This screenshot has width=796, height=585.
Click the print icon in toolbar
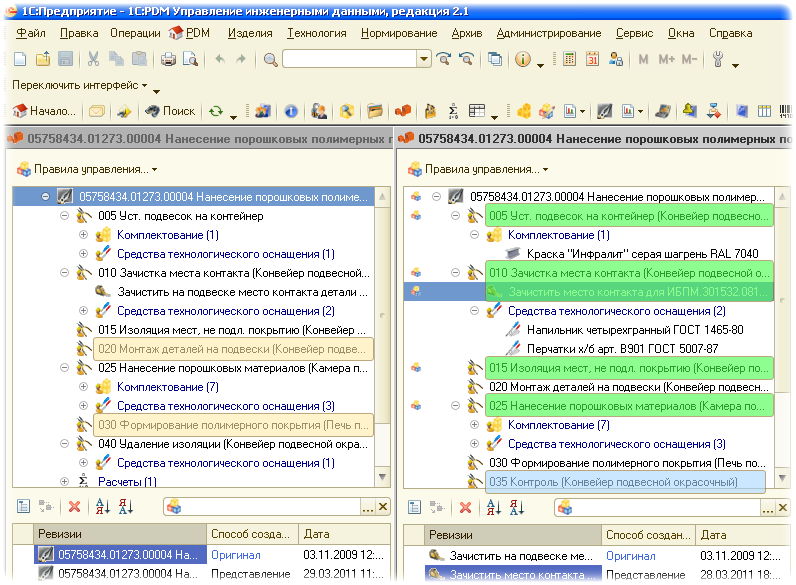[x=168, y=59]
